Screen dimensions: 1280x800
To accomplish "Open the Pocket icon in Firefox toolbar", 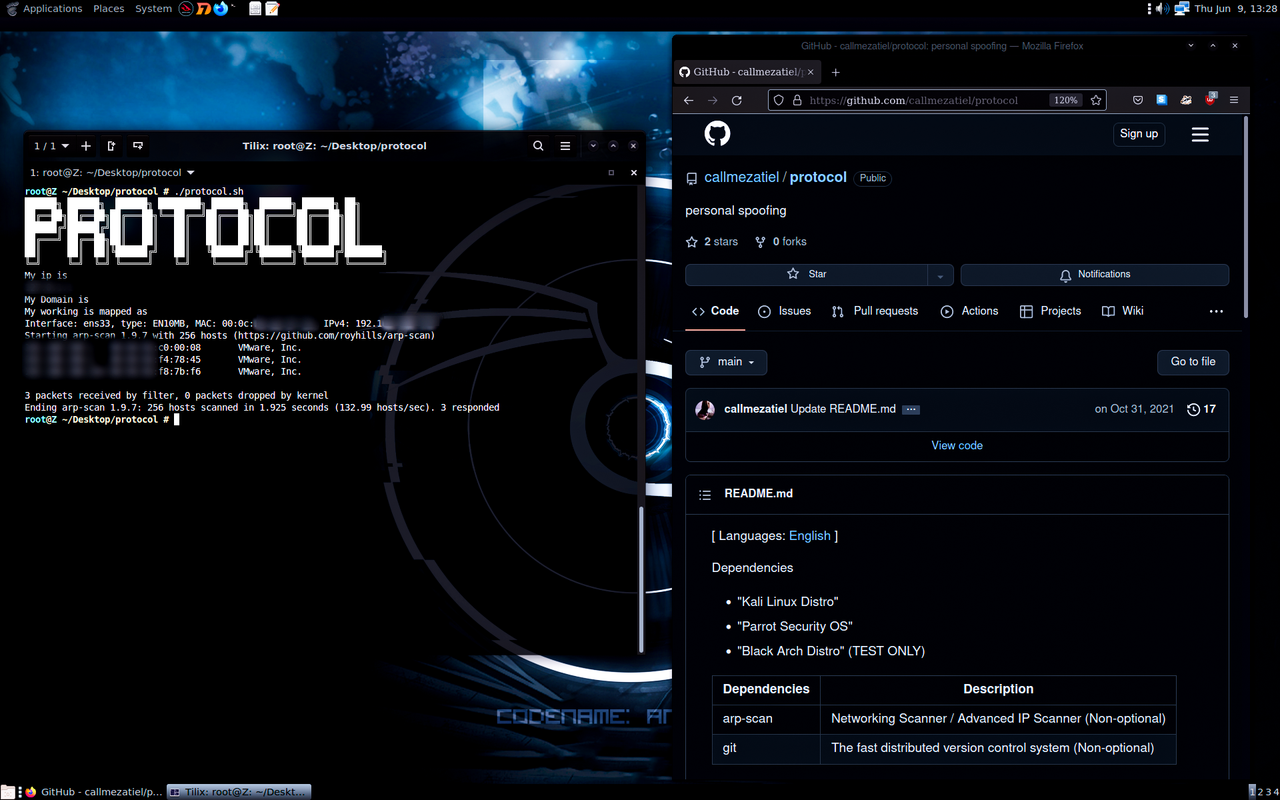I will [1137, 100].
